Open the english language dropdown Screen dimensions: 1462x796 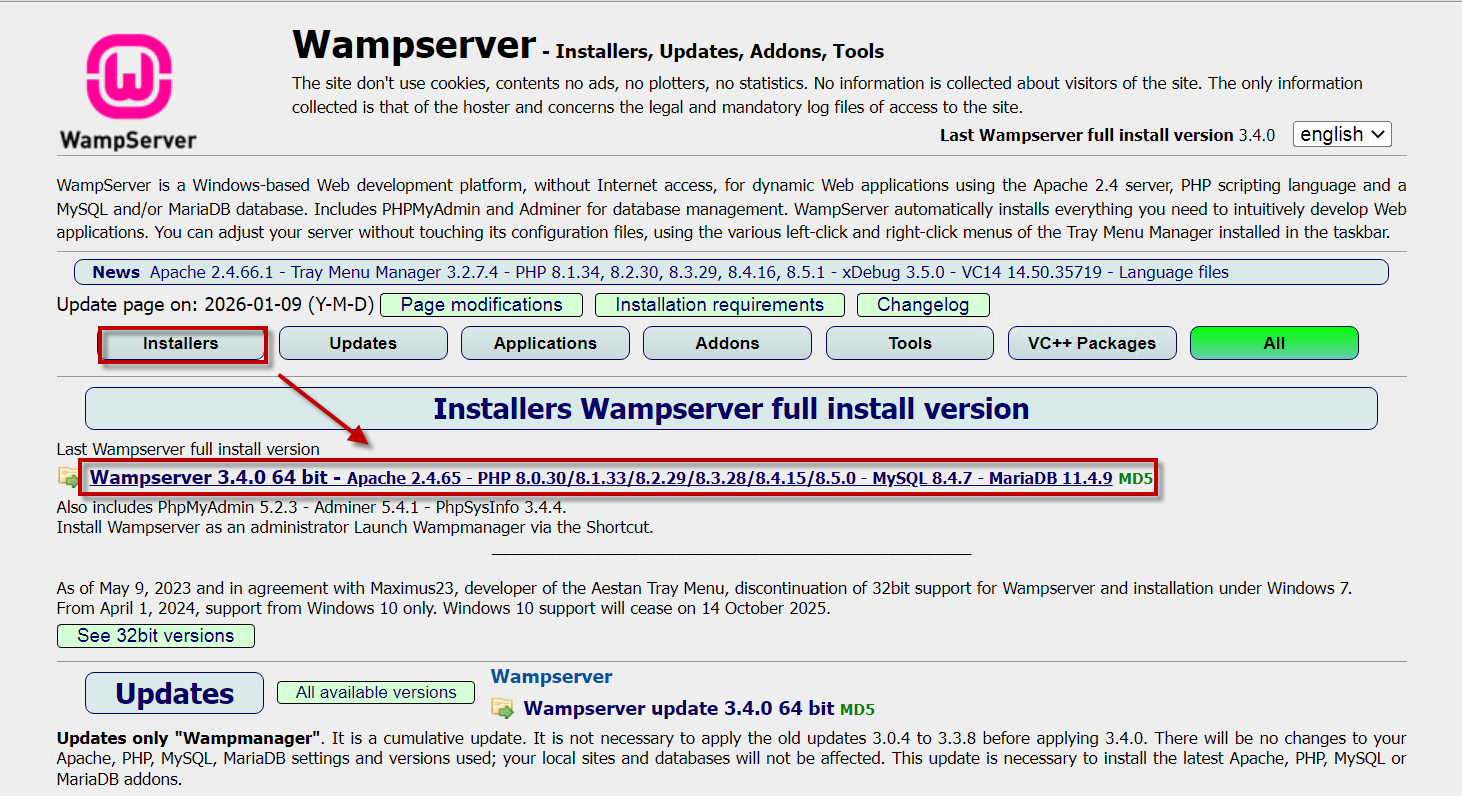pos(1341,134)
